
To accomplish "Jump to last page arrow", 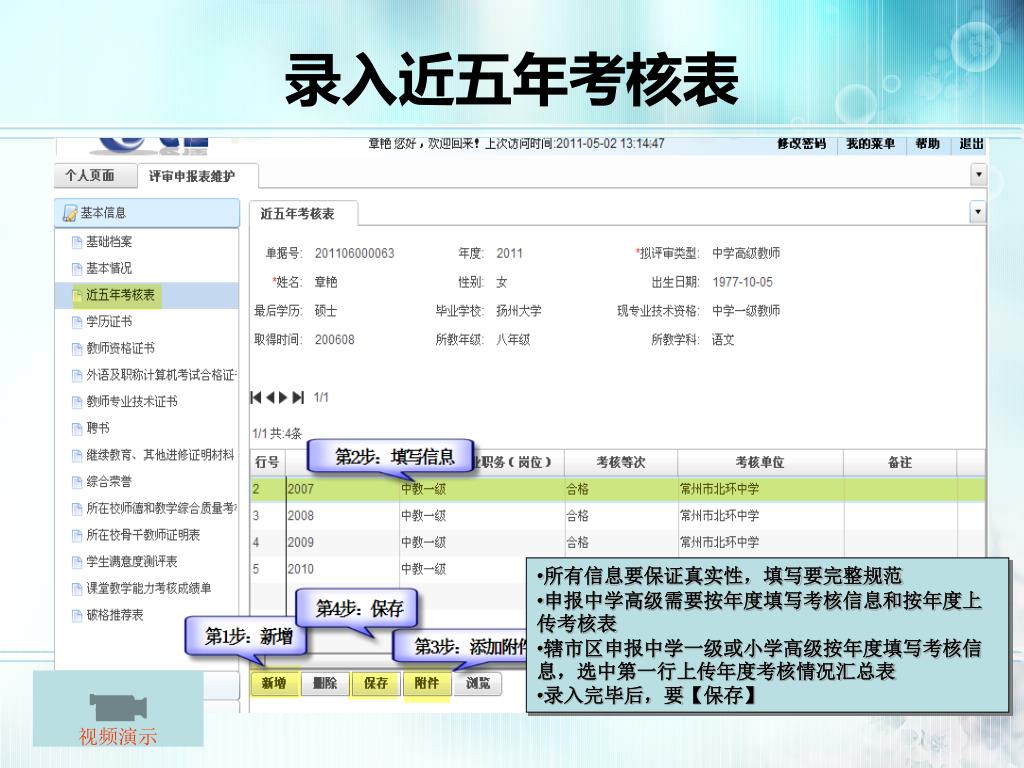I will (298, 397).
